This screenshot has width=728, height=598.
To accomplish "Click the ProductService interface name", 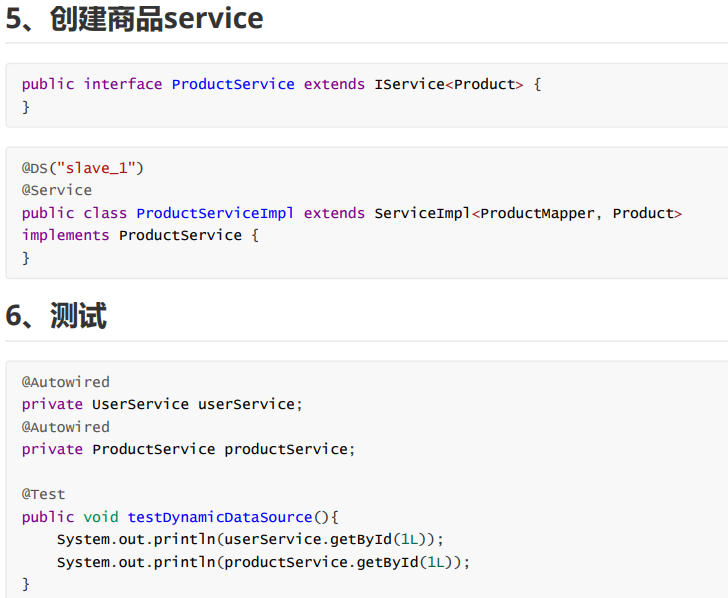I will click(x=233, y=84).
